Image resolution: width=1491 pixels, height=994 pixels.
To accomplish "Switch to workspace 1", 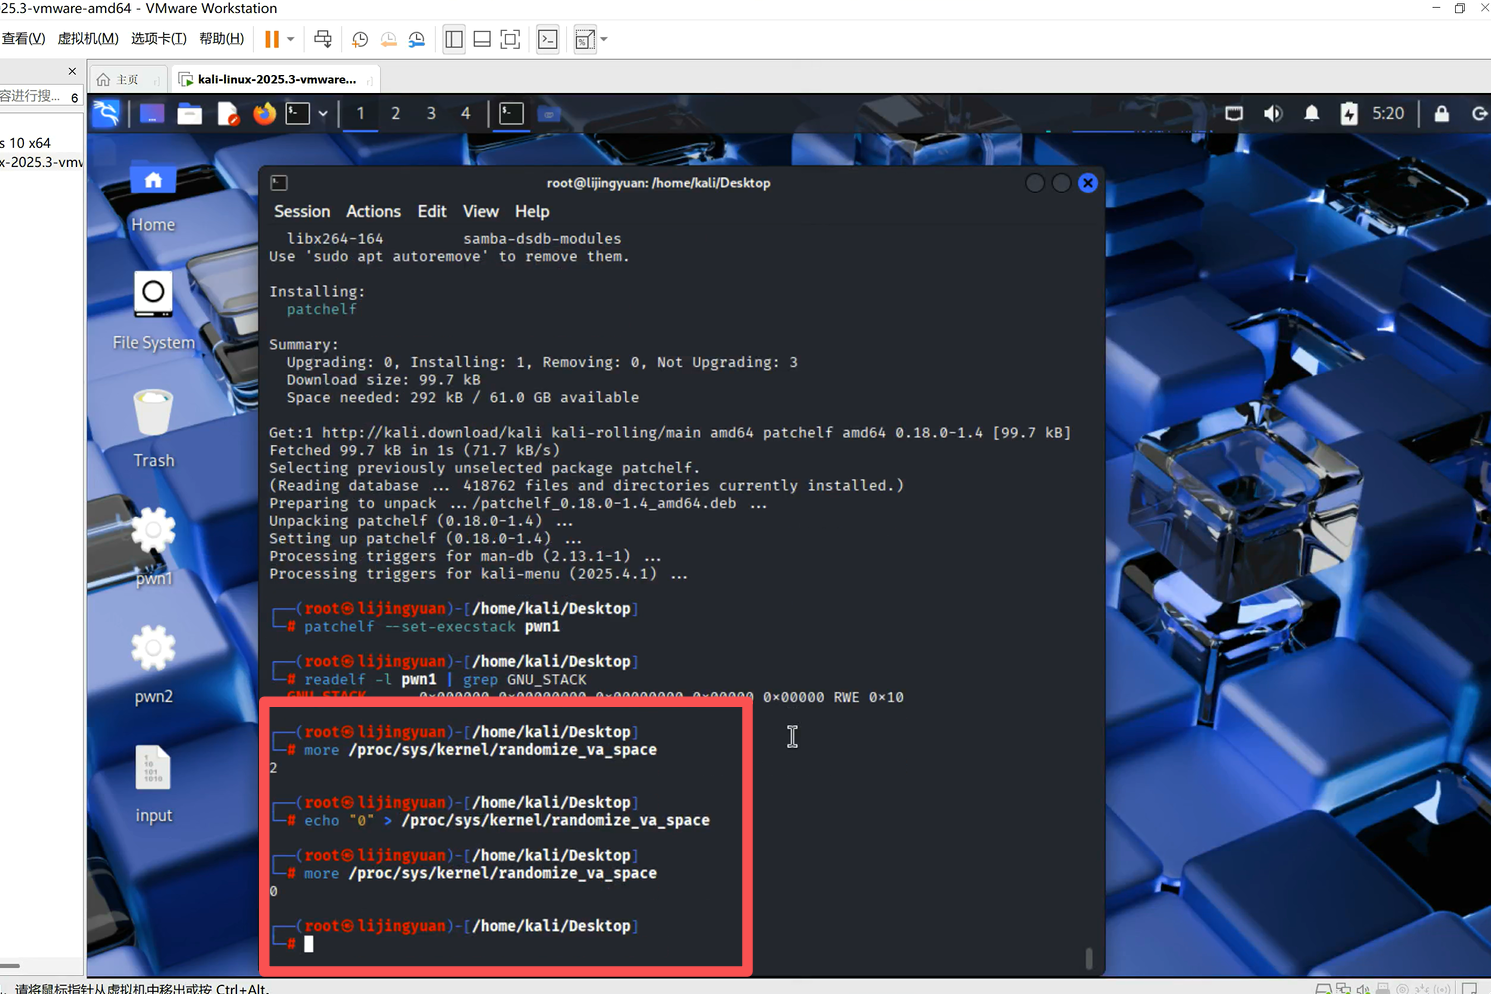I will [x=360, y=114].
